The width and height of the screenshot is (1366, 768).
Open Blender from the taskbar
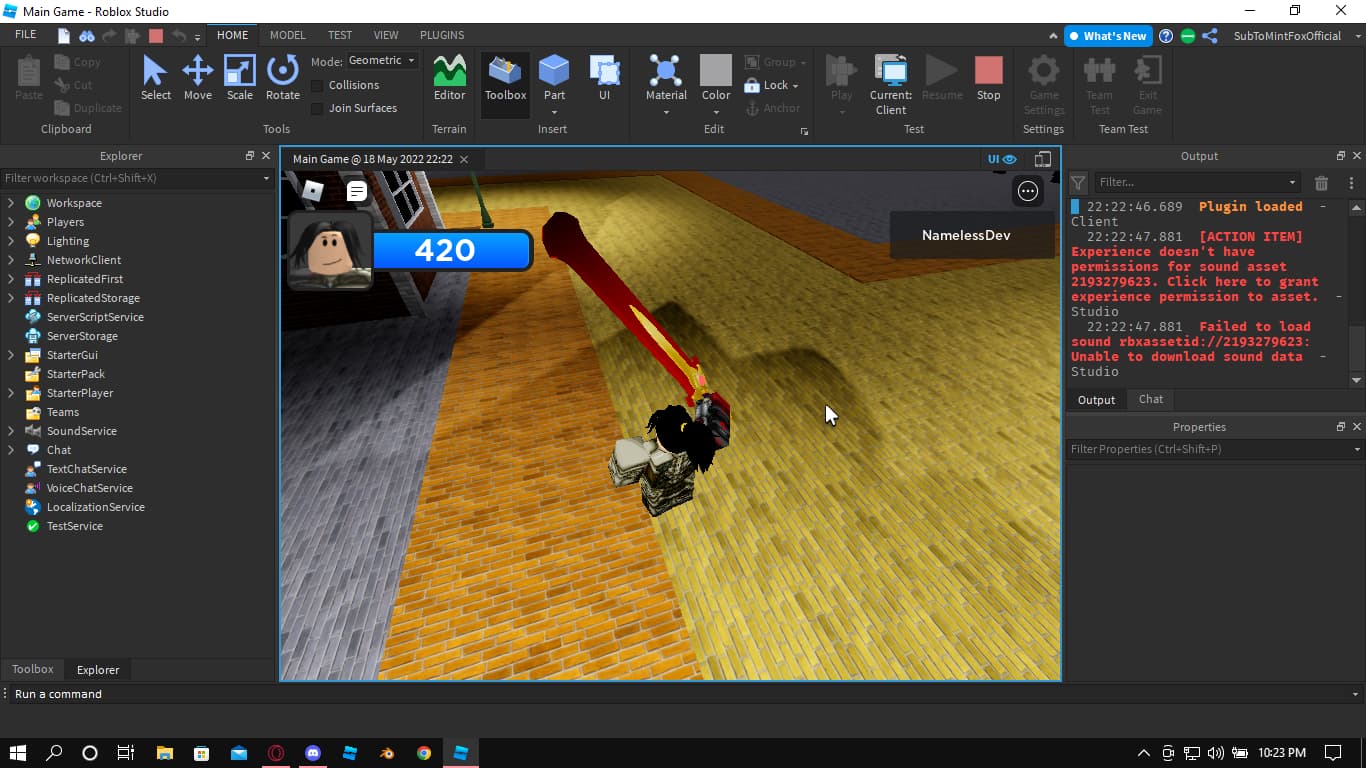click(x=387, y=753)
